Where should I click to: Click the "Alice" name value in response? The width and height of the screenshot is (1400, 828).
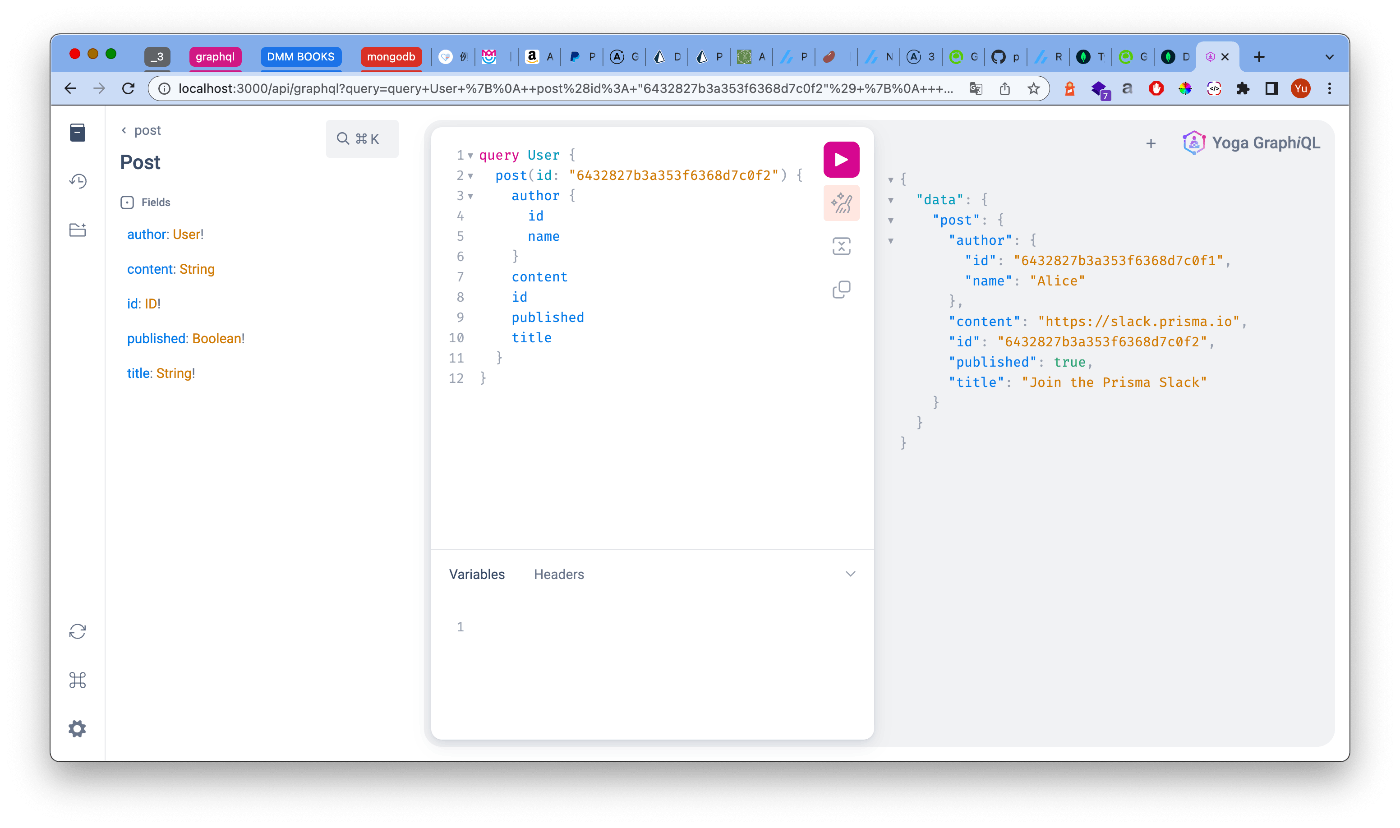[x=1057, y=281]
